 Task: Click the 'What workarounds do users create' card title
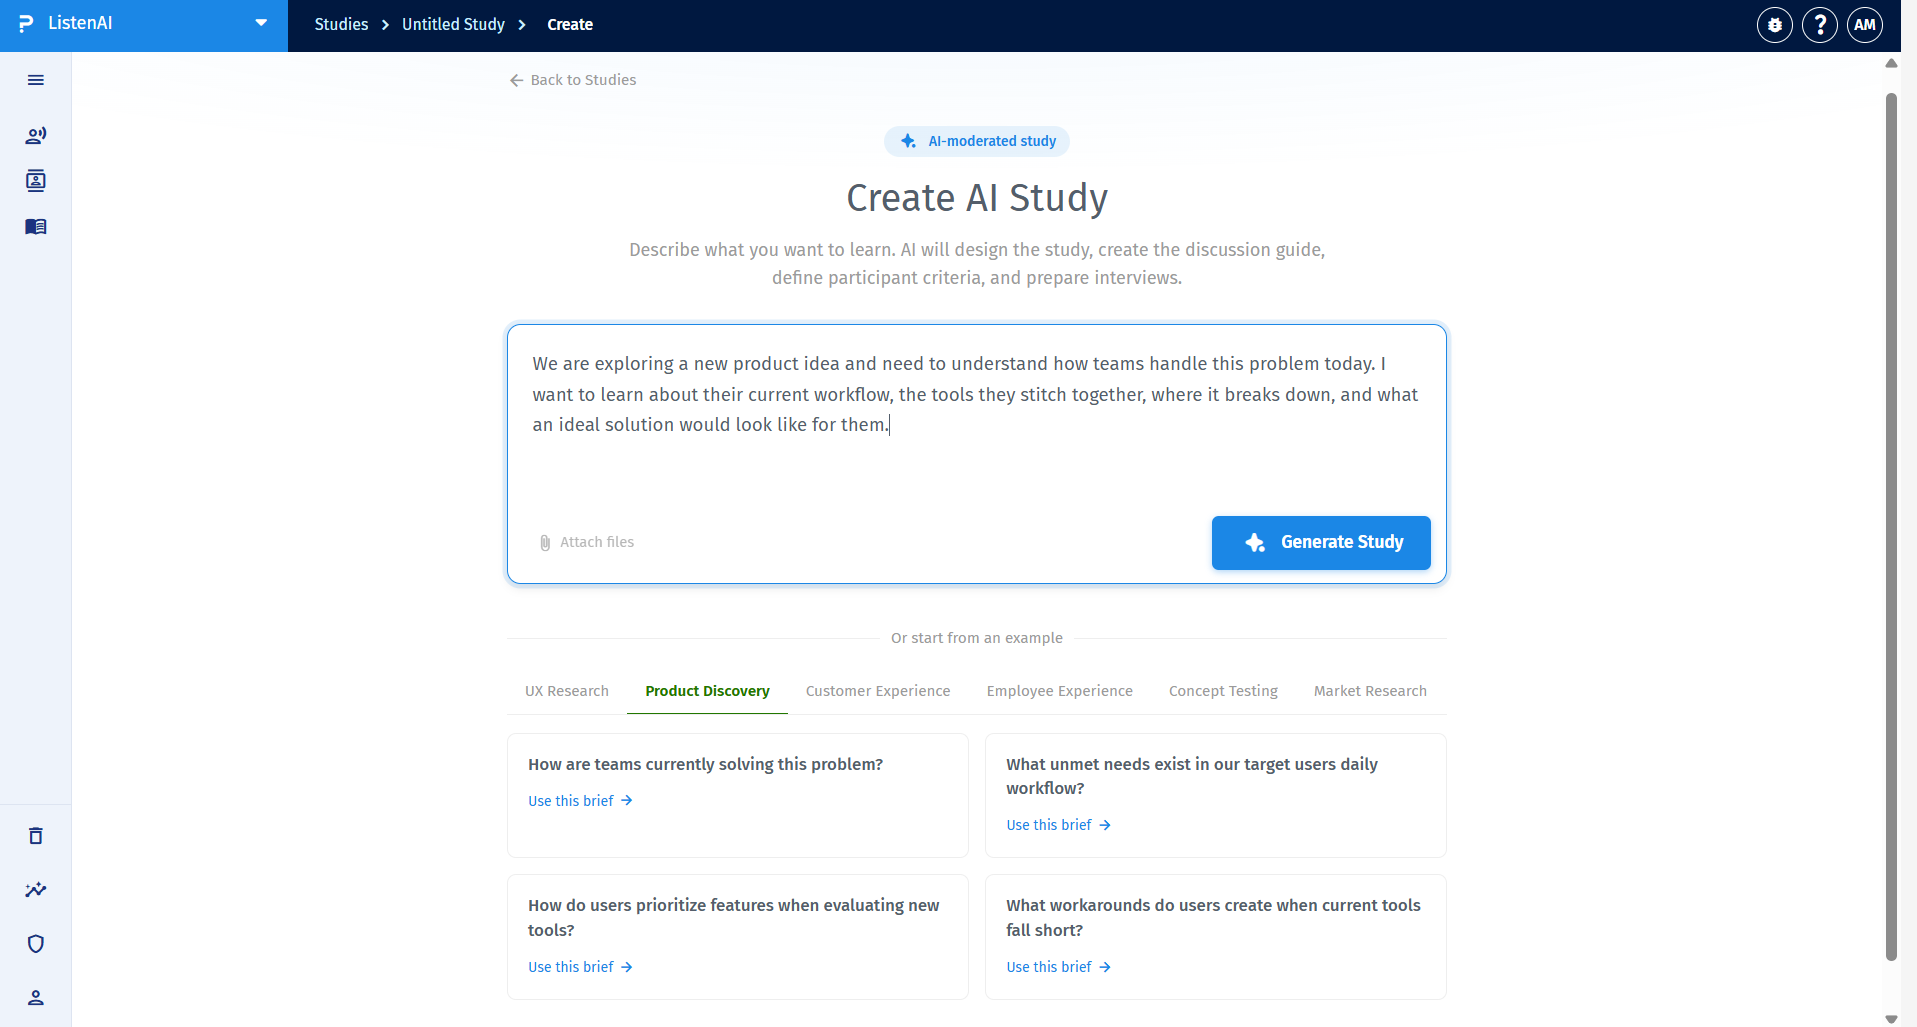1213,917
